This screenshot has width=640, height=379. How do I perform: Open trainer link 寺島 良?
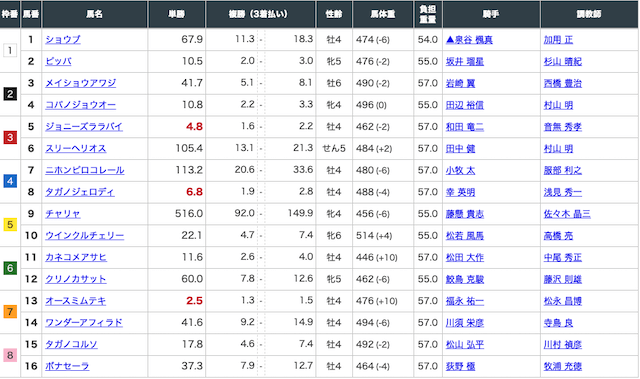pos(558,323)
